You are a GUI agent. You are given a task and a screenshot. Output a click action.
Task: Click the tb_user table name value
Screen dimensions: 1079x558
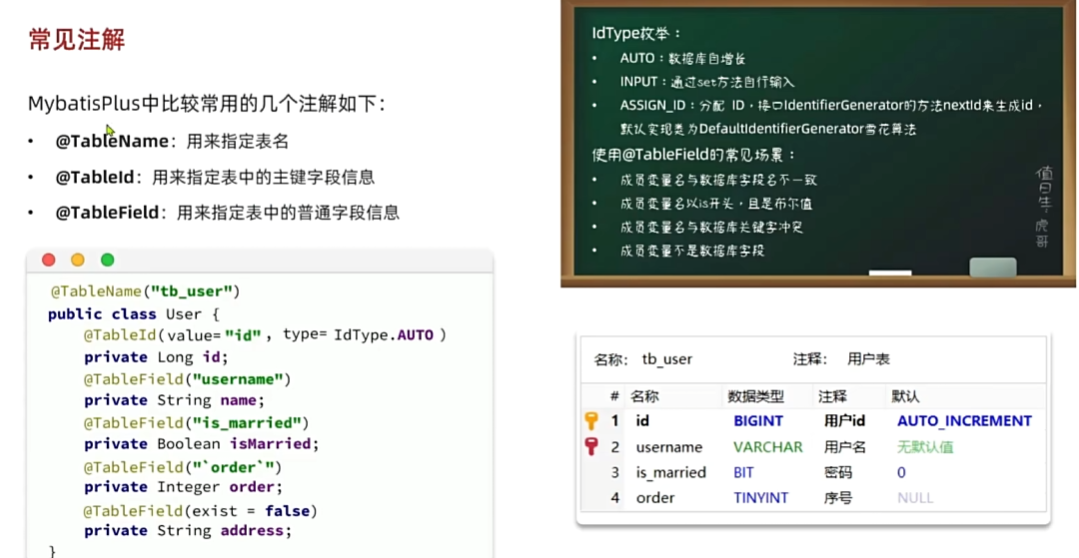point(667,359)
